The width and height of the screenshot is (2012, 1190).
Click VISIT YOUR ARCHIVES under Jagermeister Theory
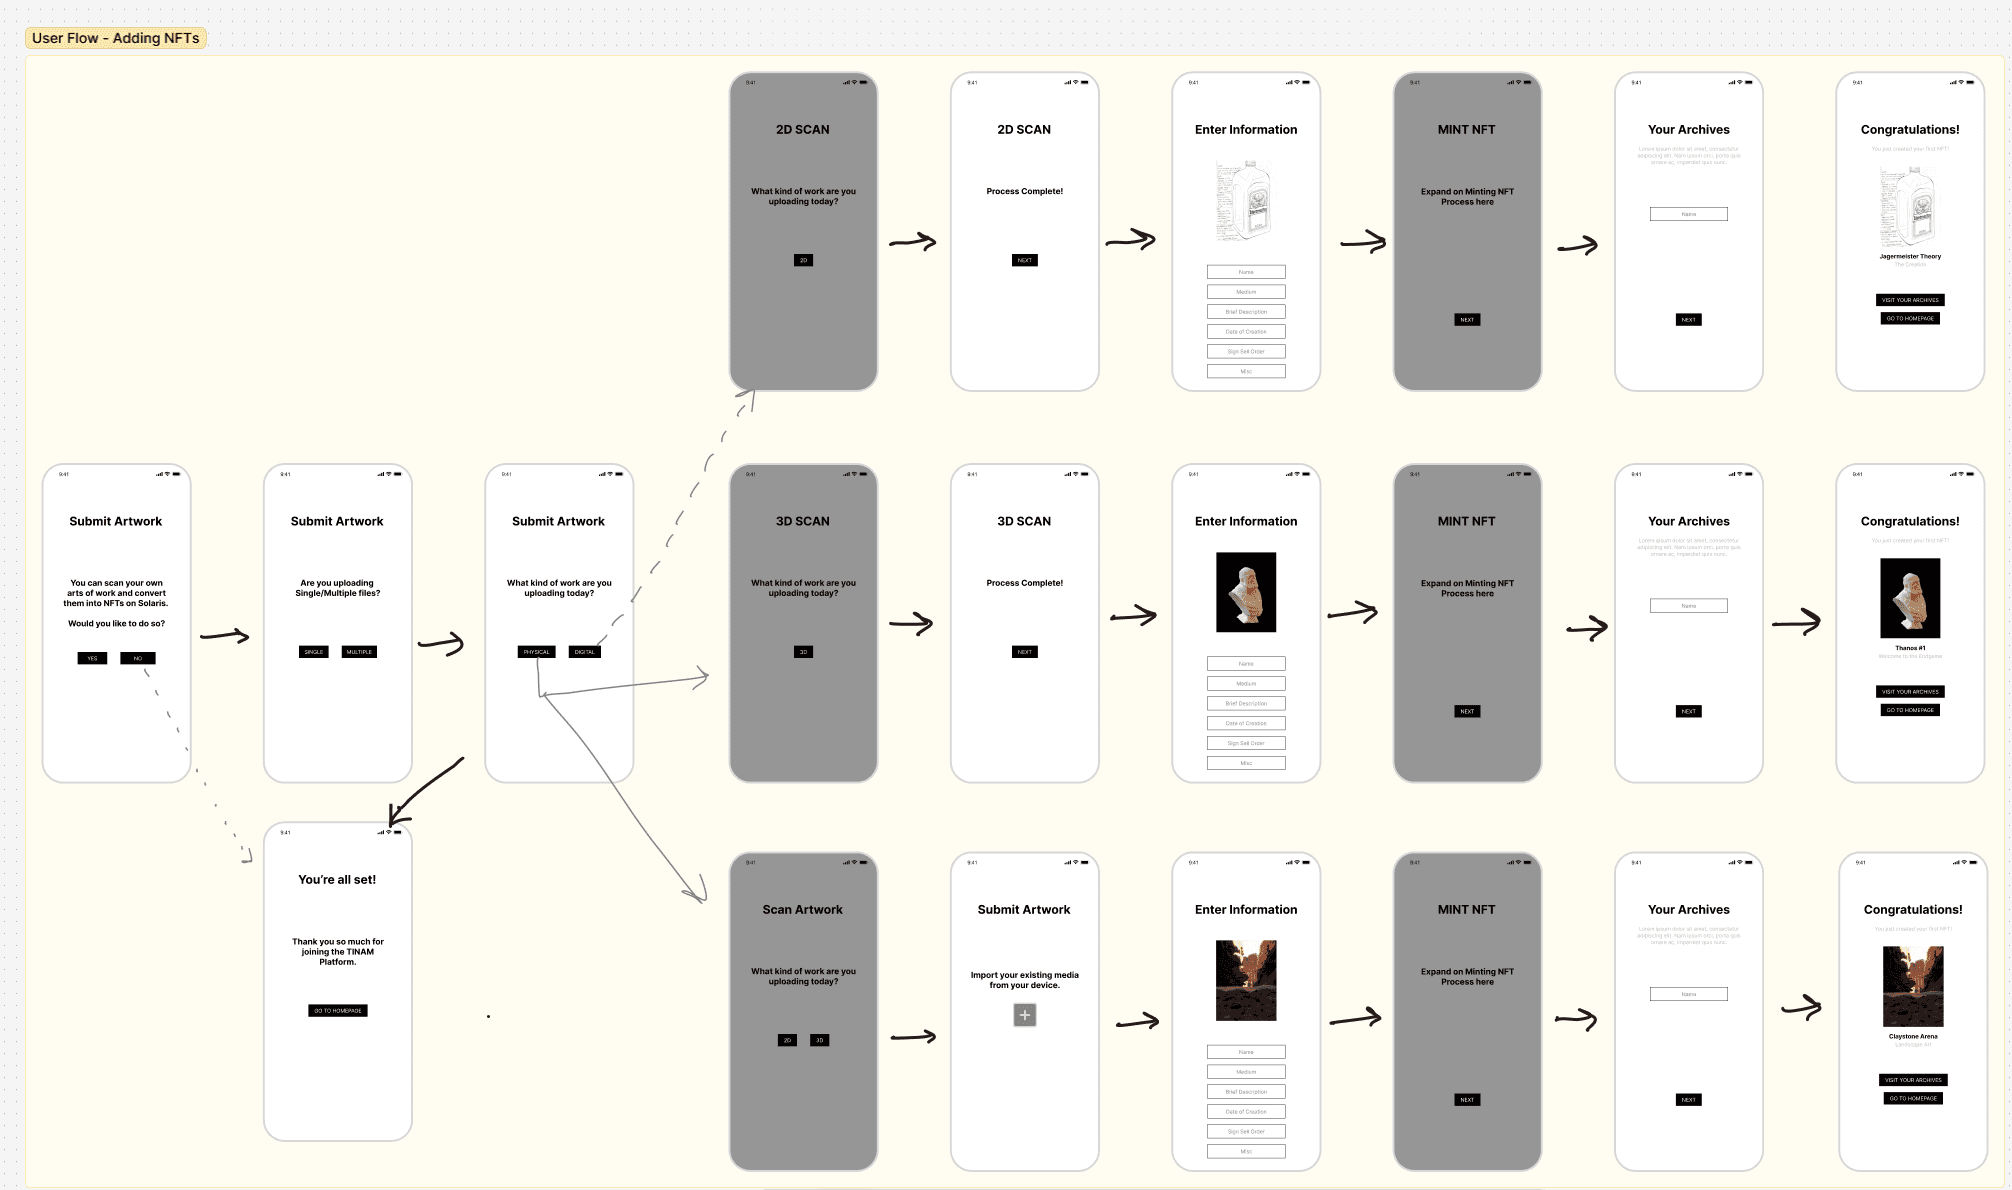click(x=1910, y=300)
